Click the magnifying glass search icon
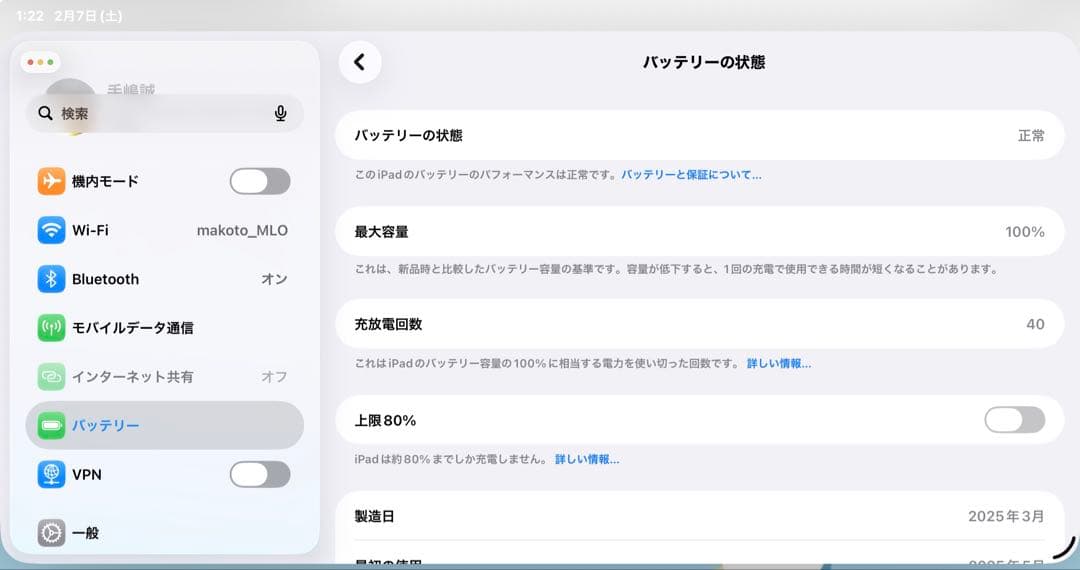The height and width of the screenshot is (570, 1080). click(45, 113)
